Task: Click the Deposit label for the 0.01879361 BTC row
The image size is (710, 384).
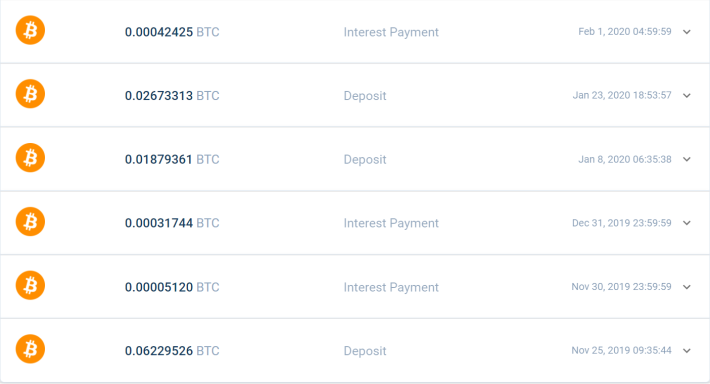Action: point(365,159)
